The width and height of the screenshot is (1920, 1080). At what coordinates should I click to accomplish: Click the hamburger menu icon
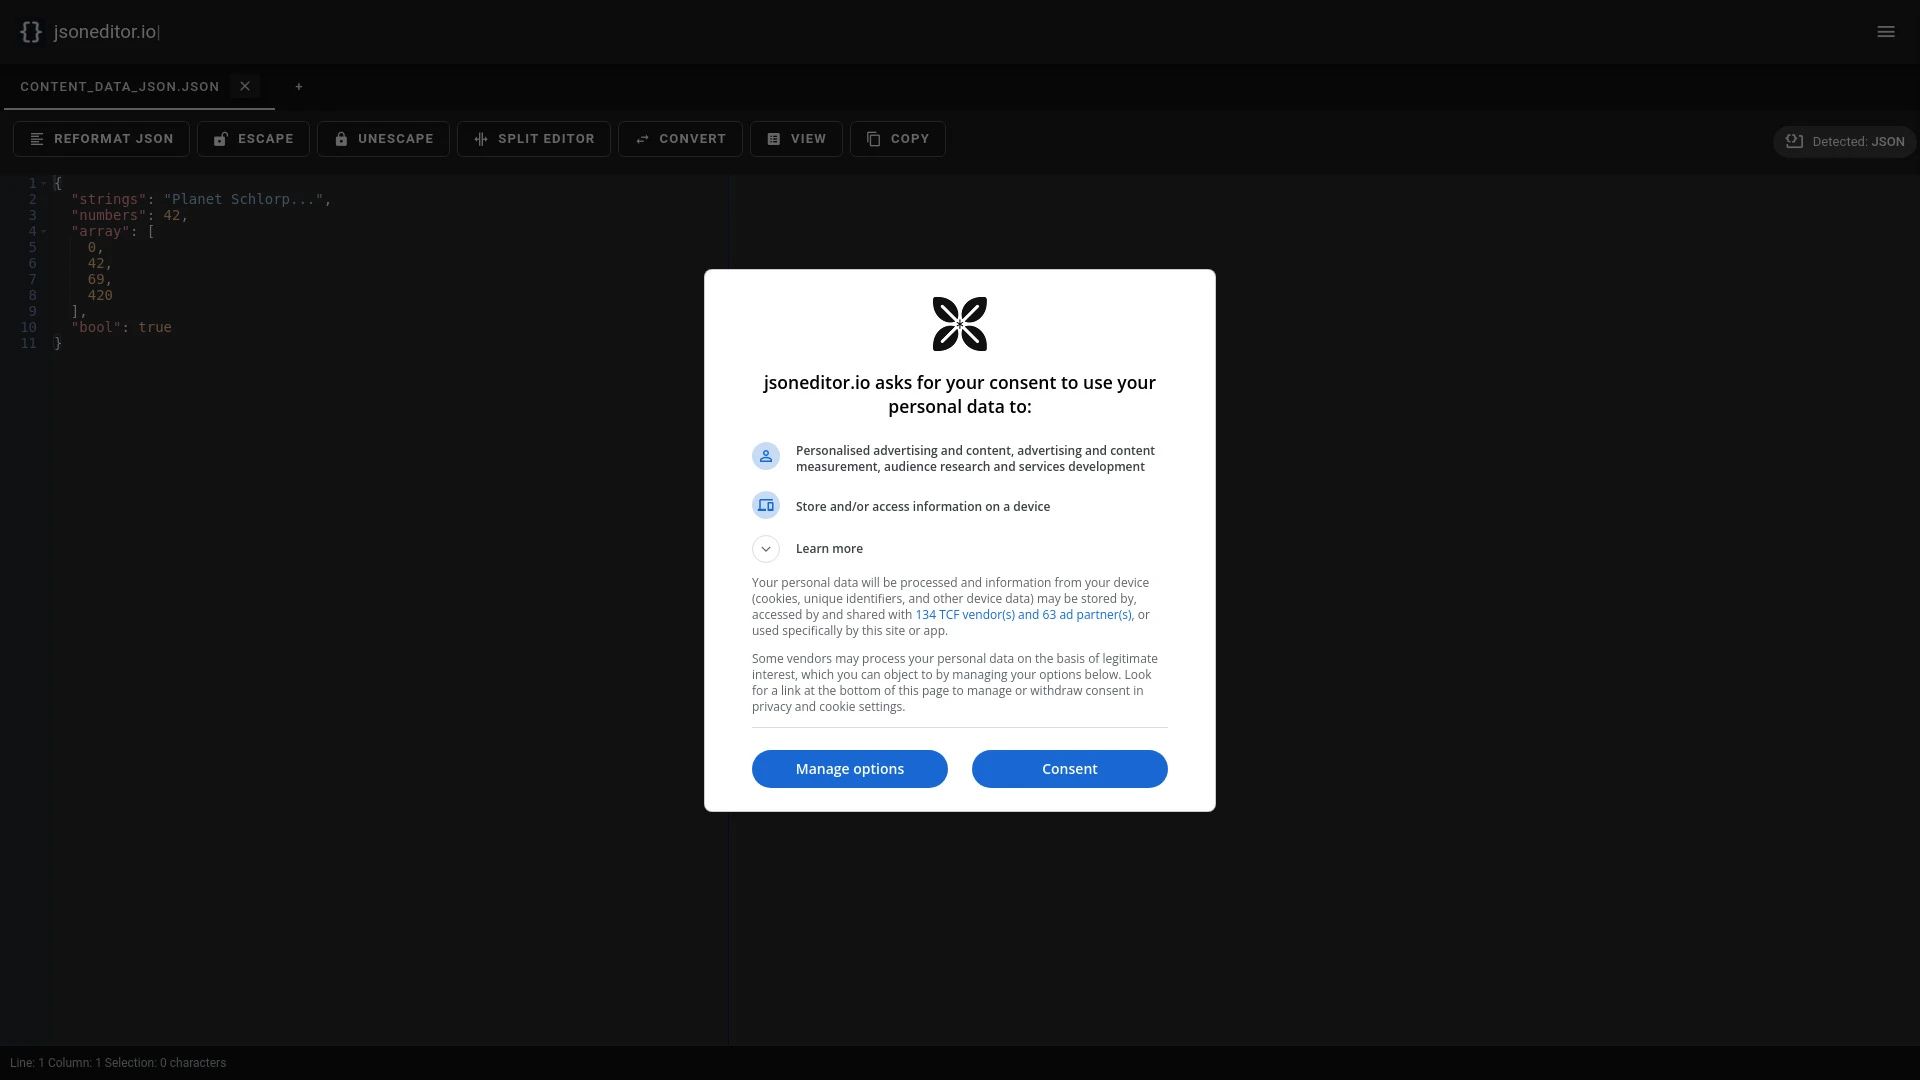[x=1886, y=32]
